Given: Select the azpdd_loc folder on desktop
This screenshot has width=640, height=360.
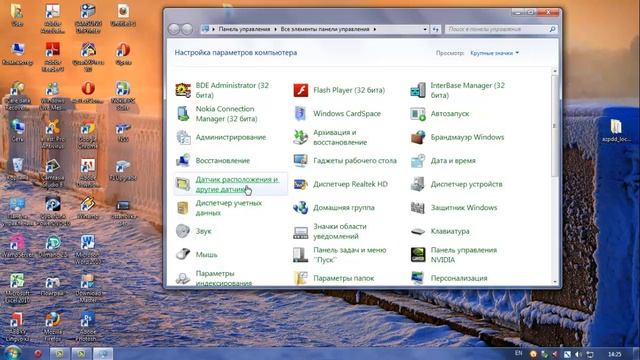Looking at the screenshot, I should [x=616, y=130].
